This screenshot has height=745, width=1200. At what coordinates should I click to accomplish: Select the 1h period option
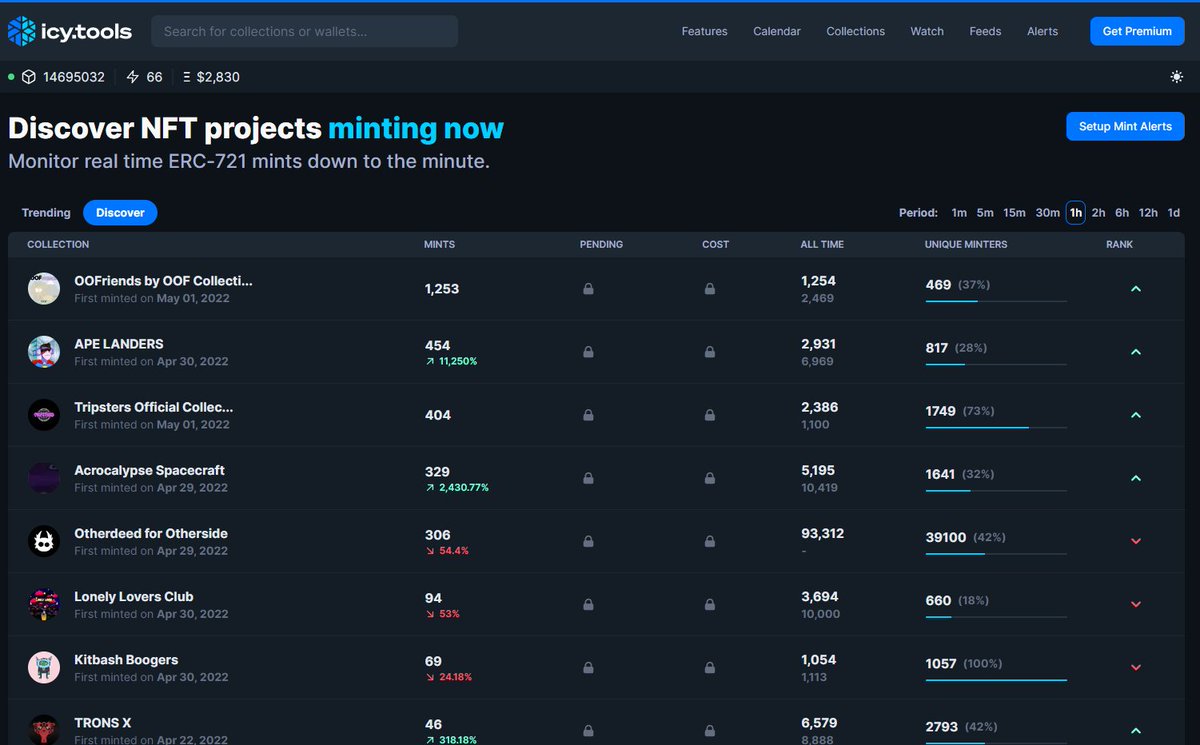(x=1076, y=213)
